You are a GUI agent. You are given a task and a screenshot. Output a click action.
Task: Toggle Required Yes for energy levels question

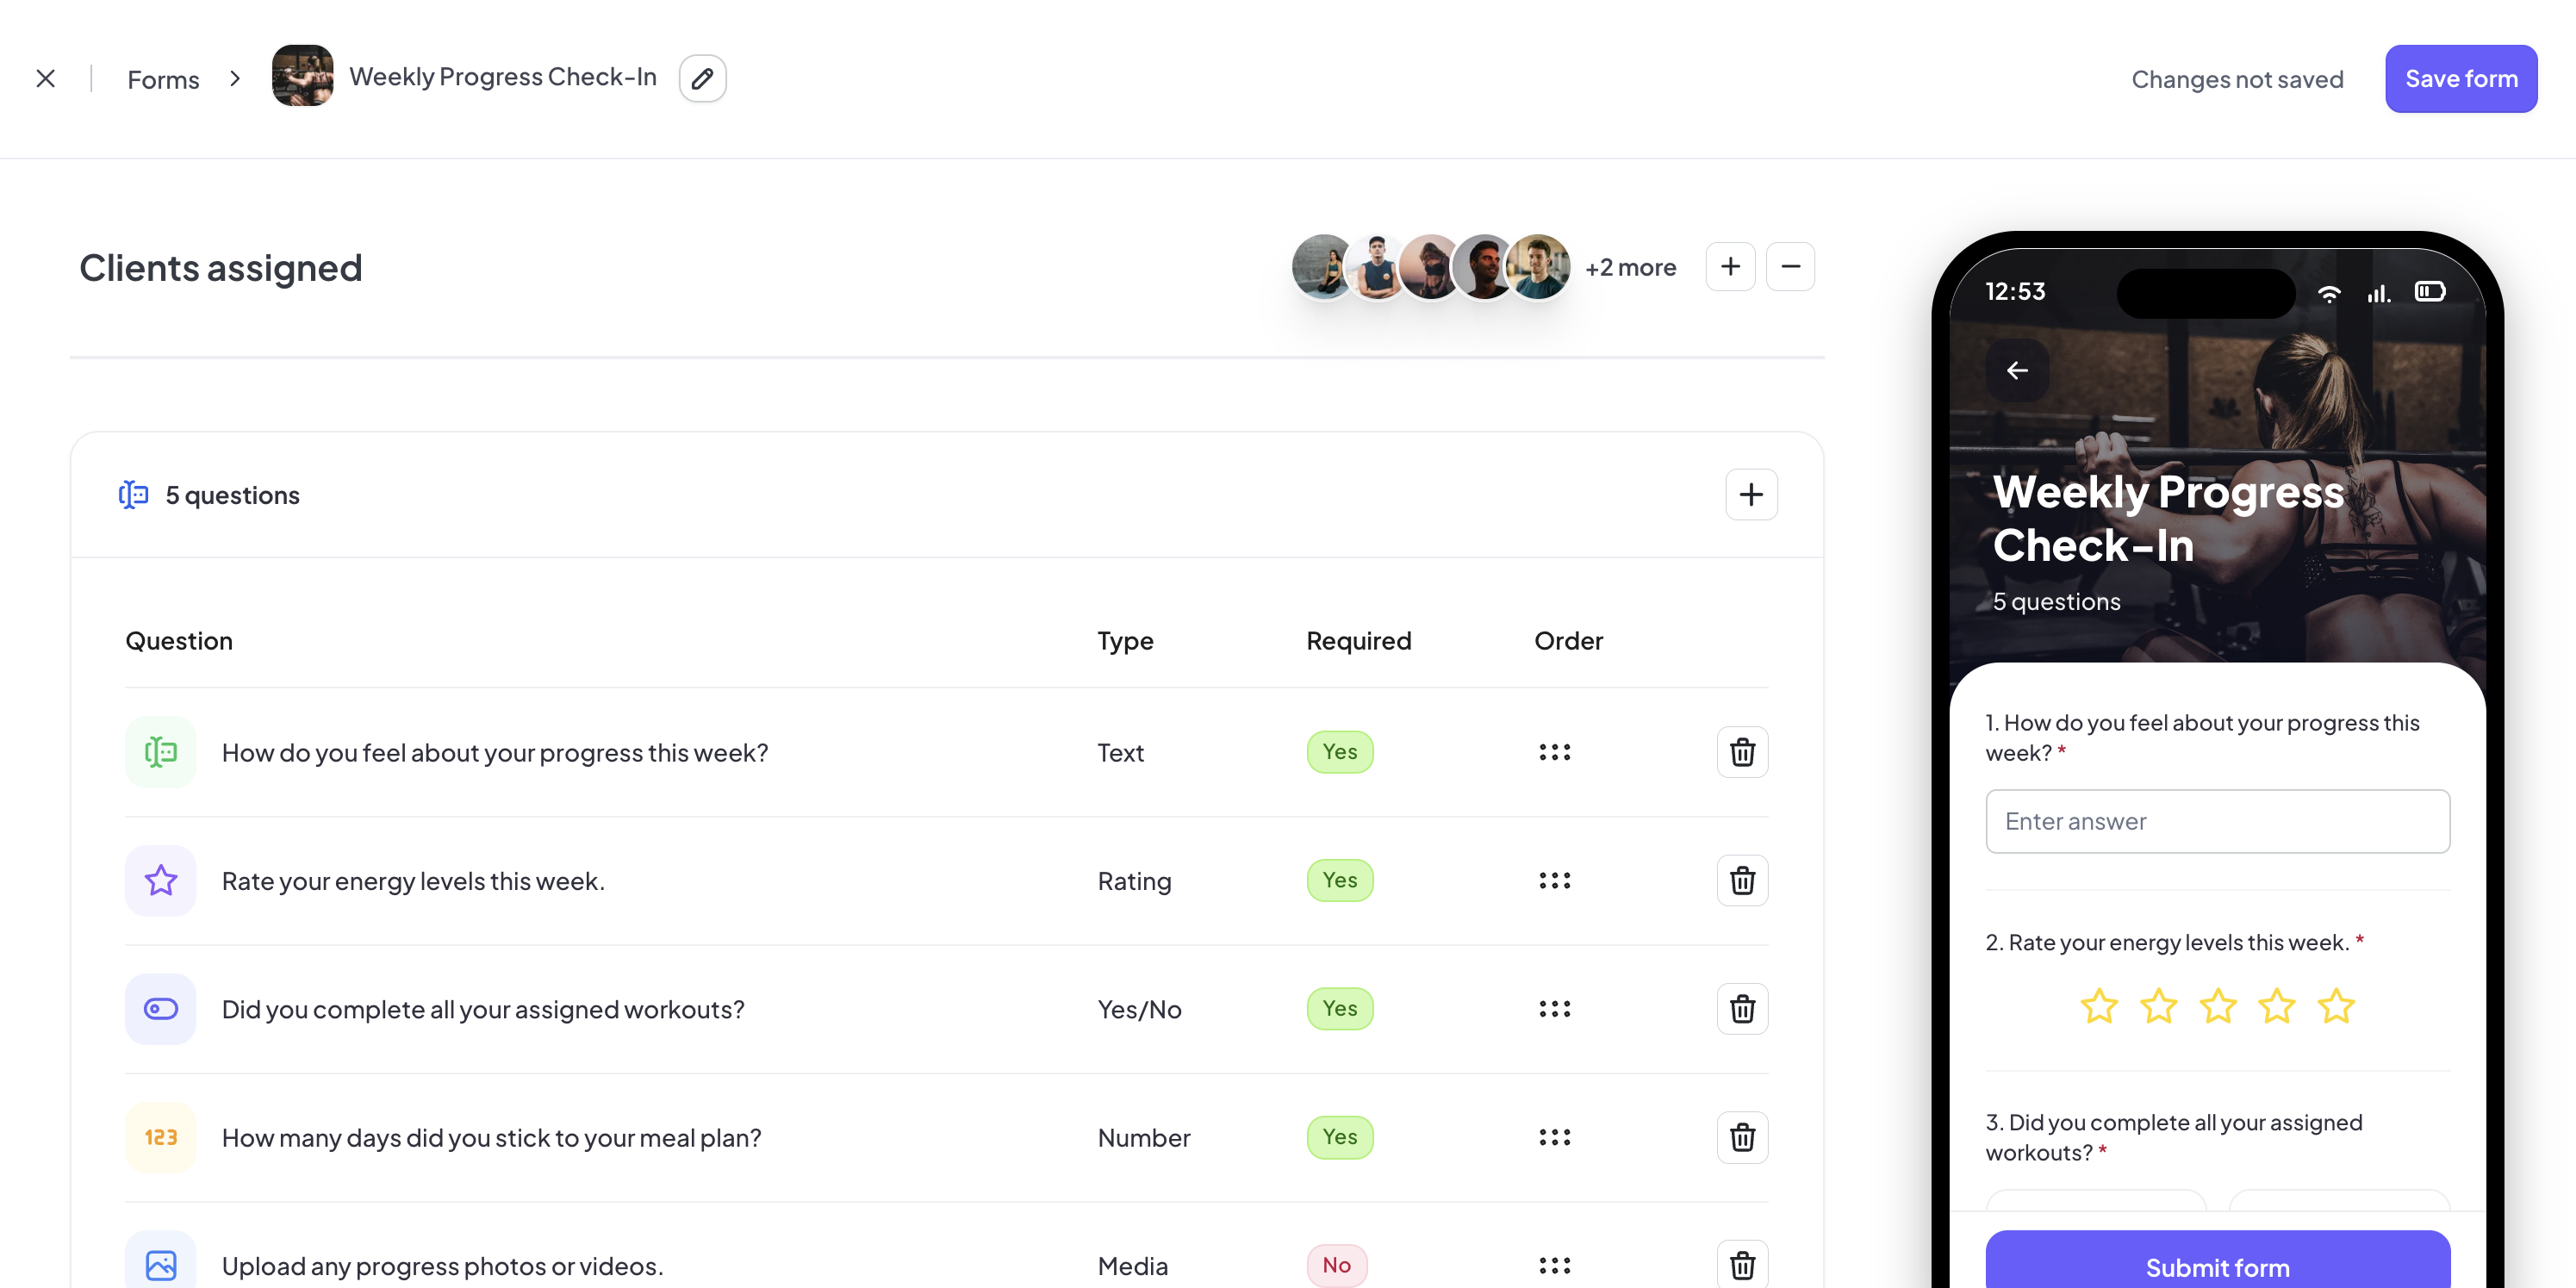(1340, 881)
